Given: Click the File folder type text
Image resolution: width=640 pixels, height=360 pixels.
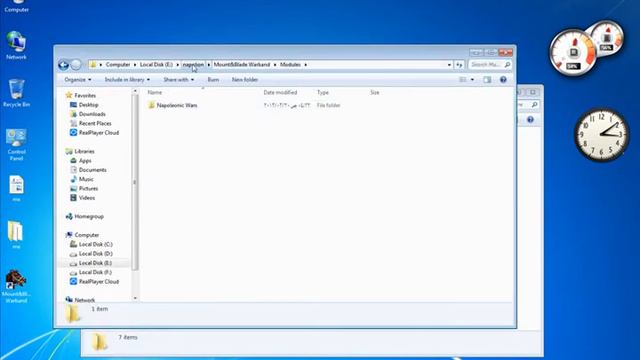Looking at the screenshot, I should (329, 105).
